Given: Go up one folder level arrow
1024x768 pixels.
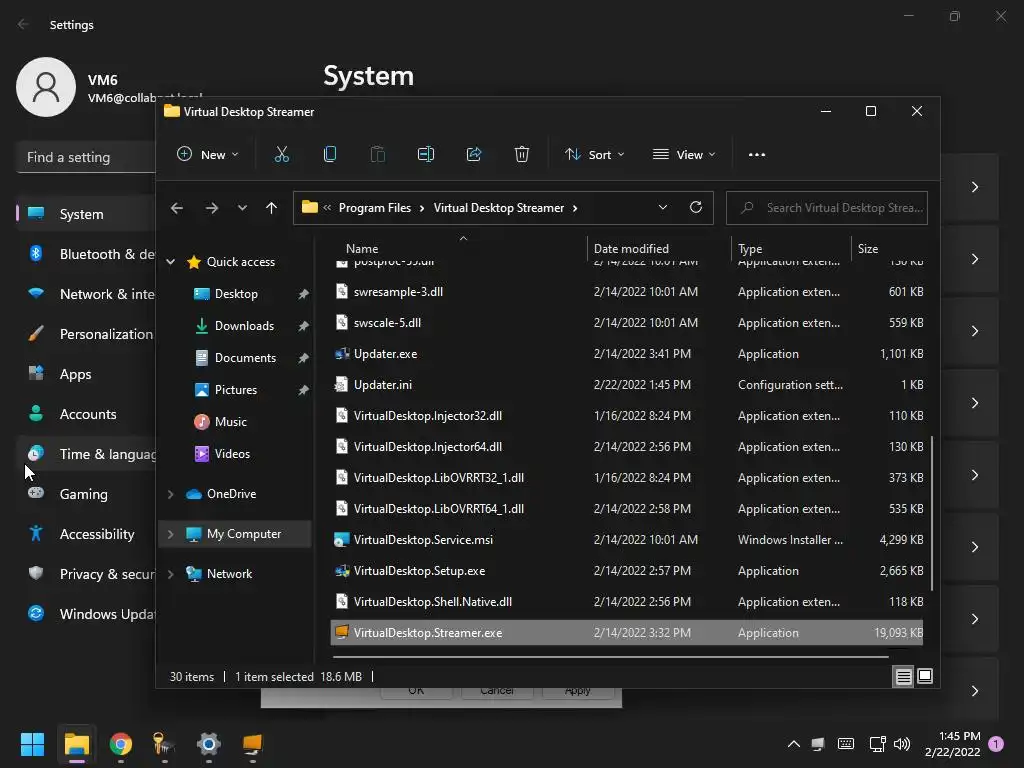Looking at the screenshot, I should click(x=271, y=208).
